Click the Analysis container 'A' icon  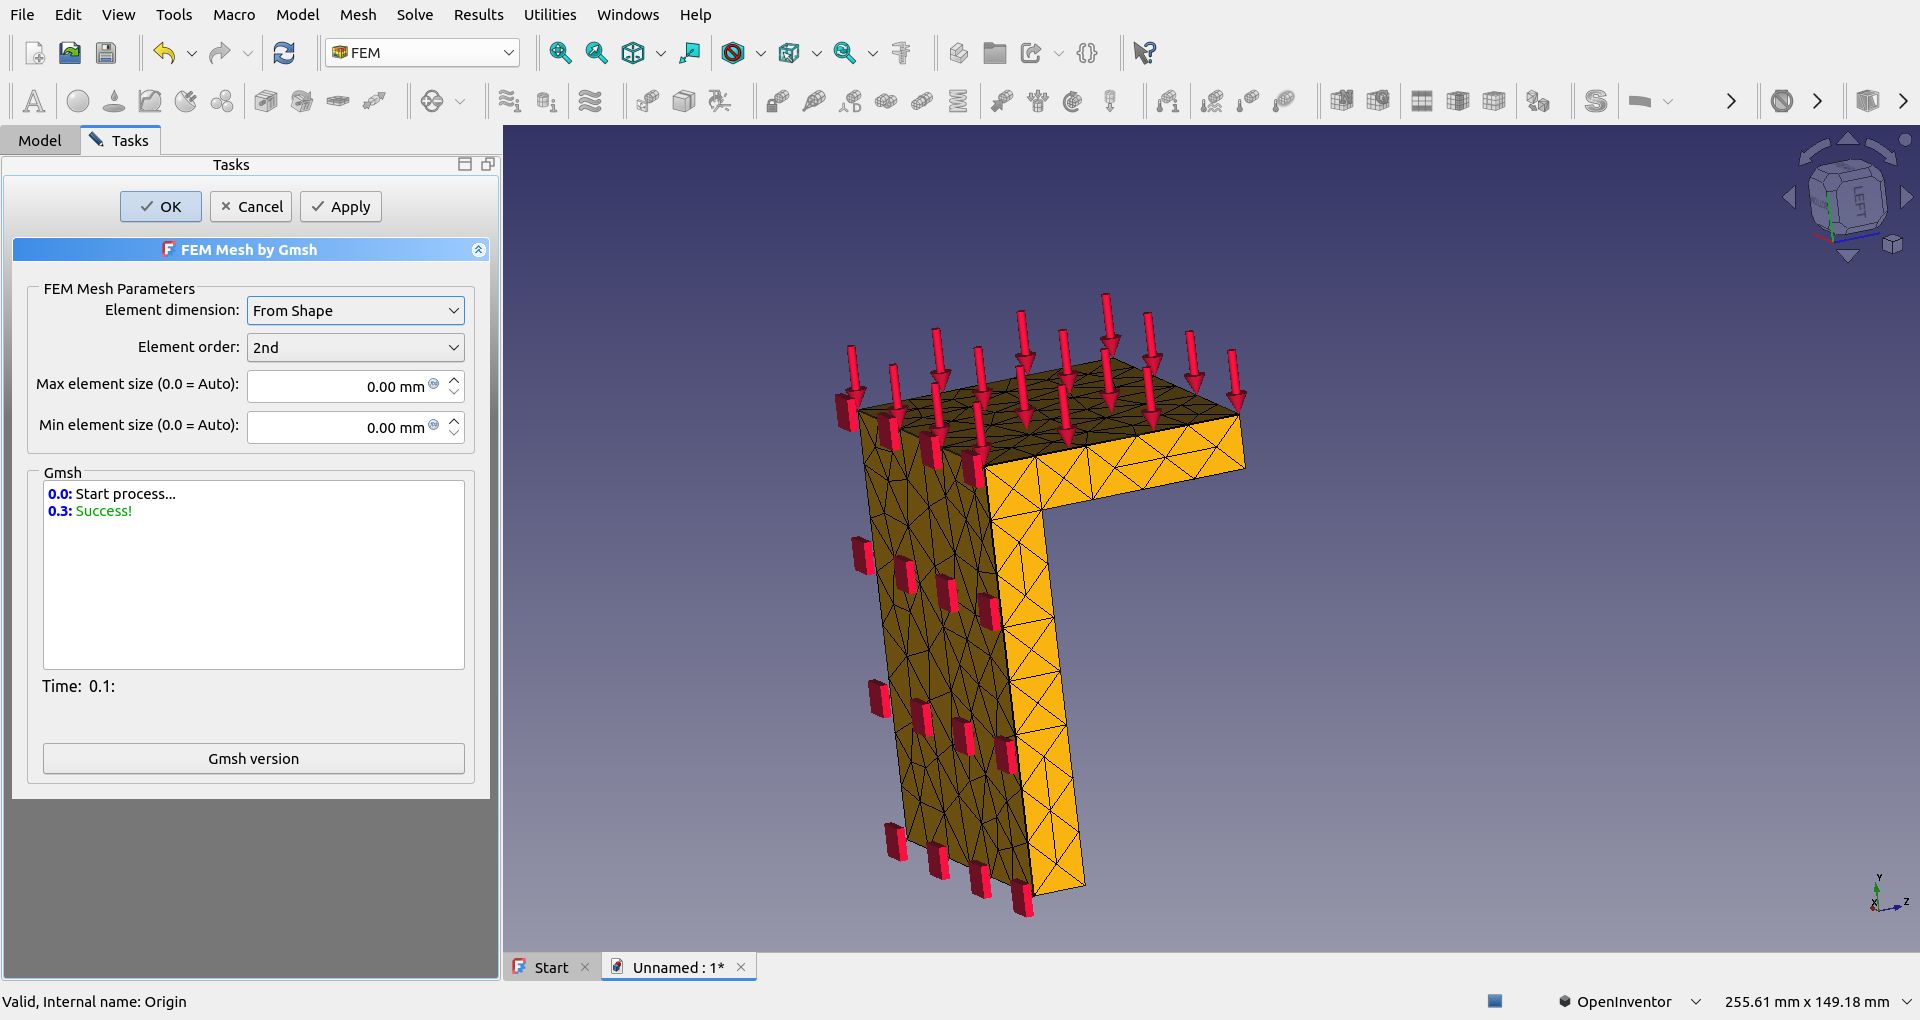33,101
